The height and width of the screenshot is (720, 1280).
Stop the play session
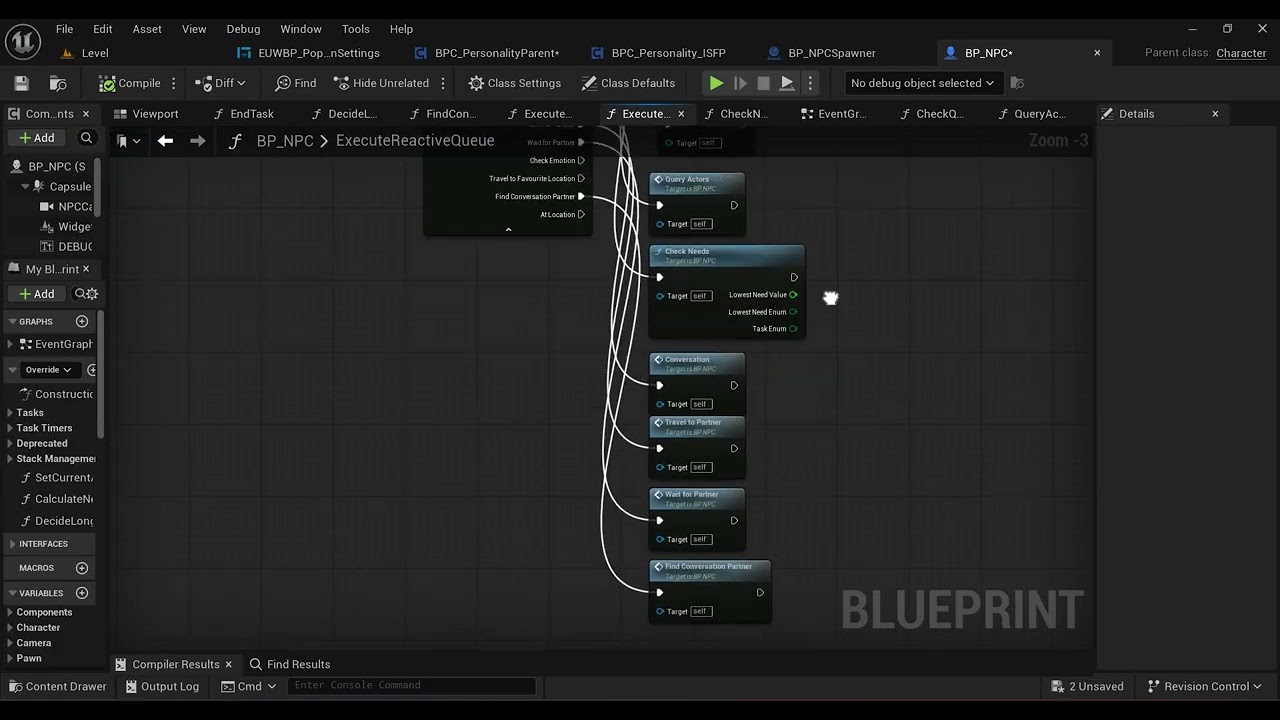tap(763, 83)
